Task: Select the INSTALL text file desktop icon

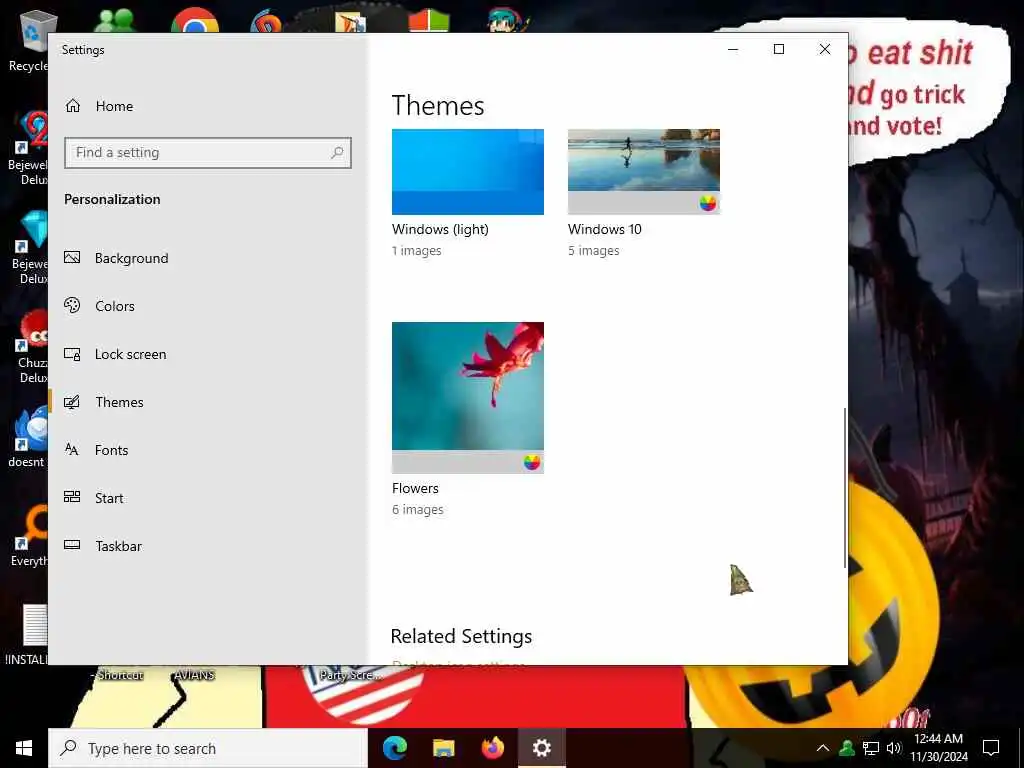Action: pos(27,635)
